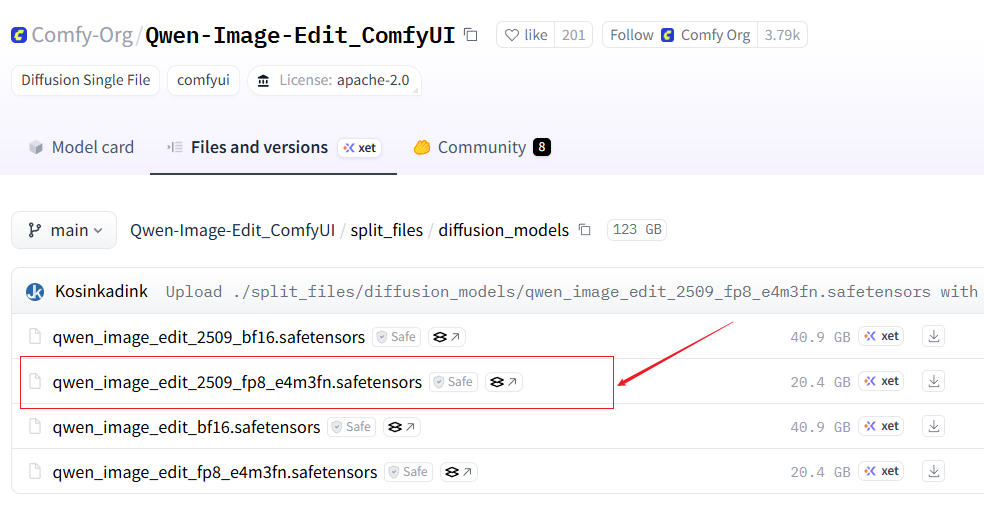Click the Safe badge for qwen_image_edit_bf16
Screen dimensions: 984x521
pyautogui.click(x=351, y=427)
